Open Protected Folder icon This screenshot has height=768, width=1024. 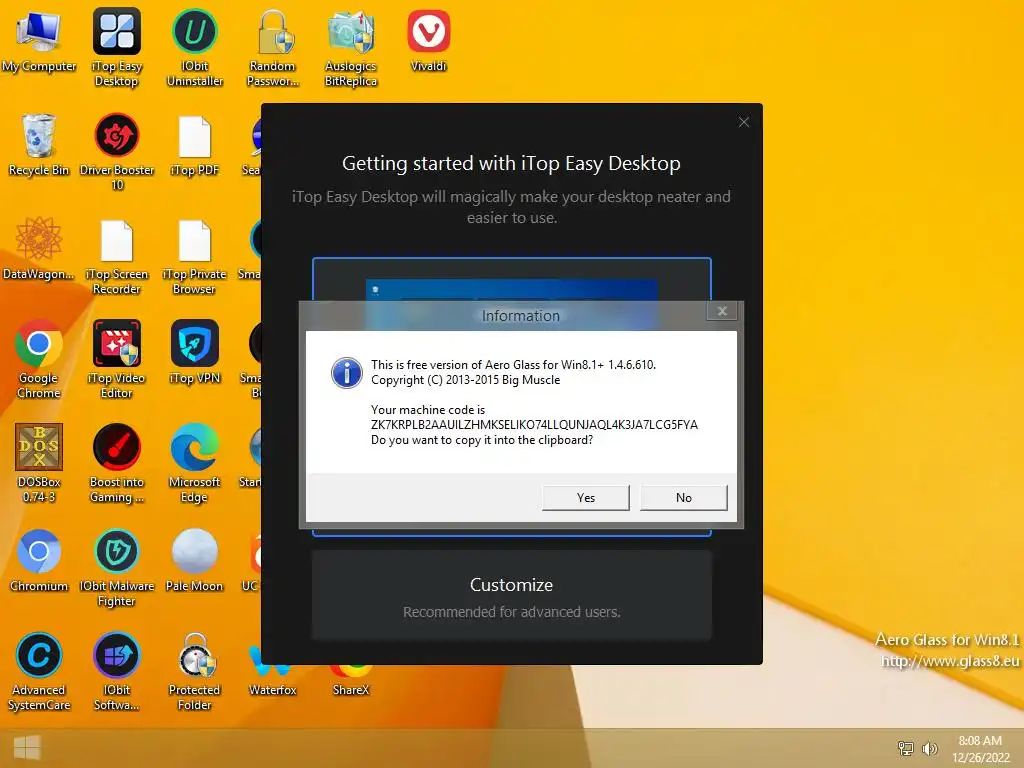click(195, 671)
